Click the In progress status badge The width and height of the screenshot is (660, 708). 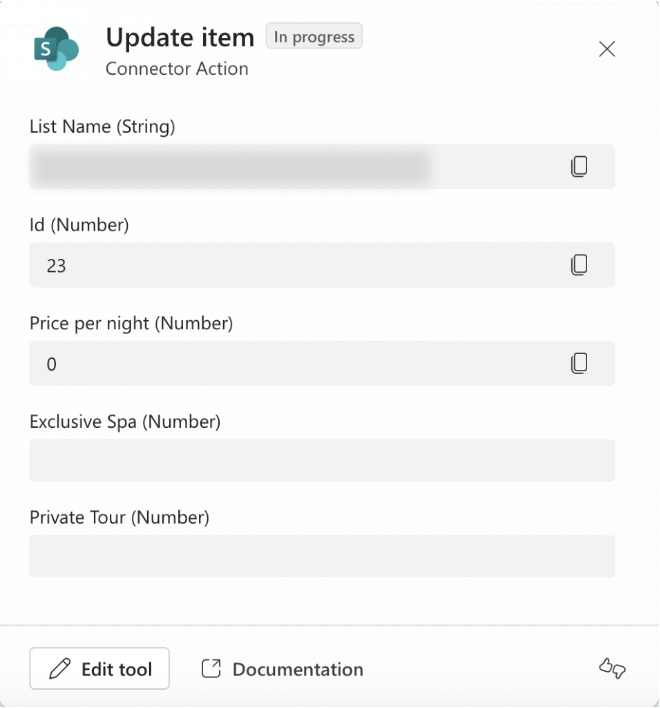(314, 37)
